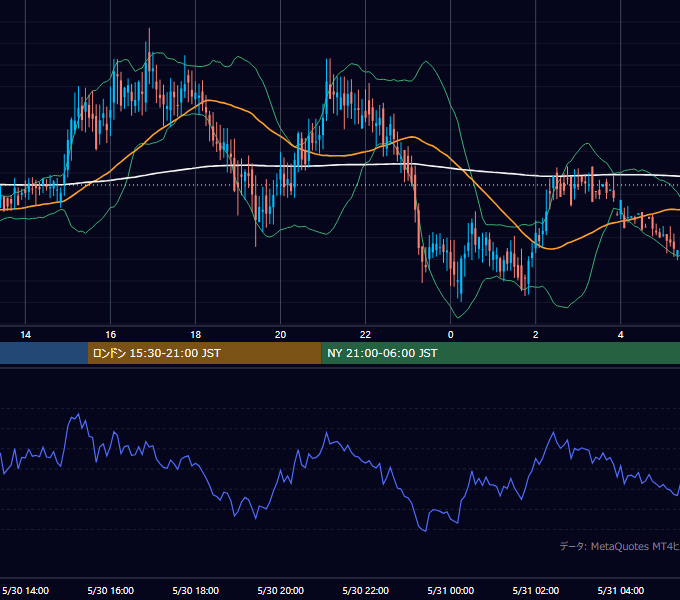Click the 0 hour axis label
This screenshot has height=600, width=680.
pos(451,335)
